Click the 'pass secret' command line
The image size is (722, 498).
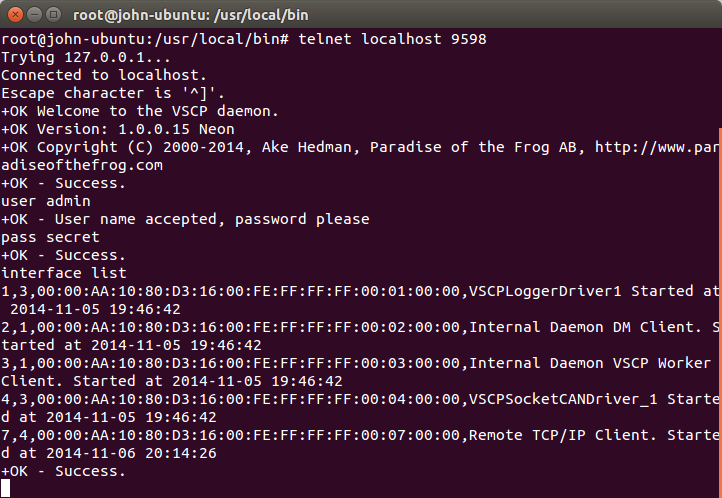click(50, 237)
